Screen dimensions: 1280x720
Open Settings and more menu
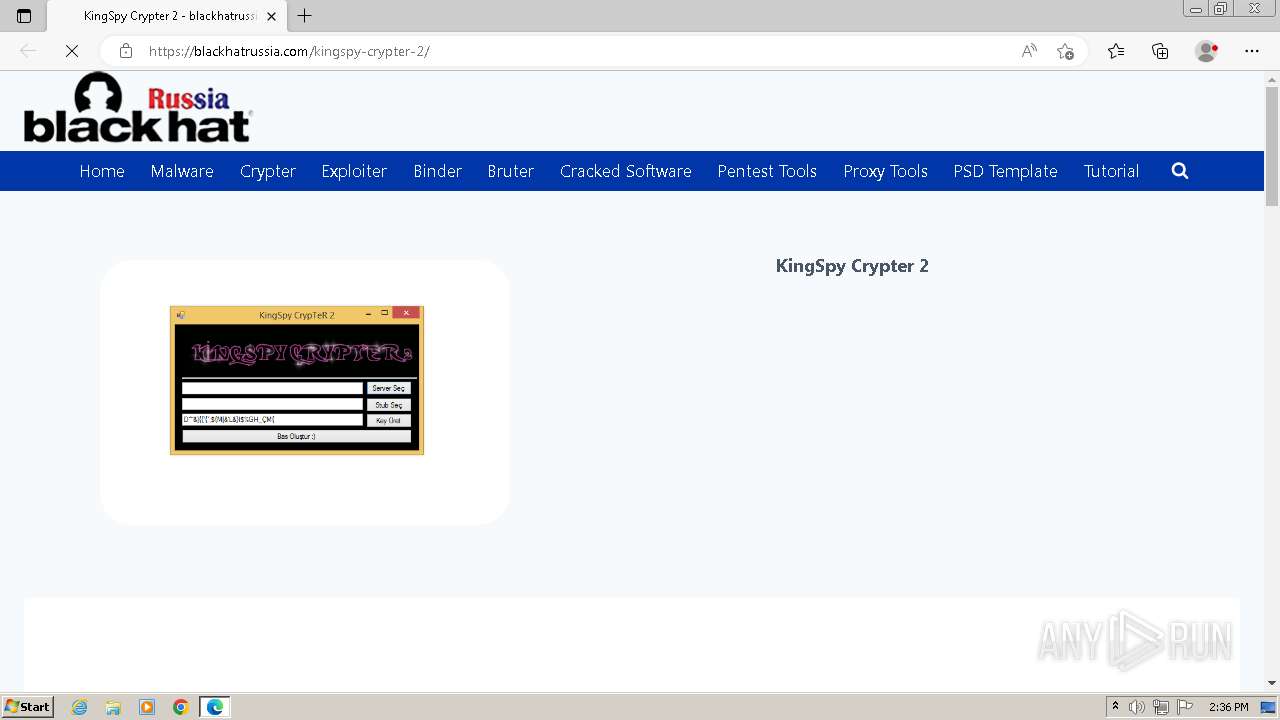[x=1252, y=51]
